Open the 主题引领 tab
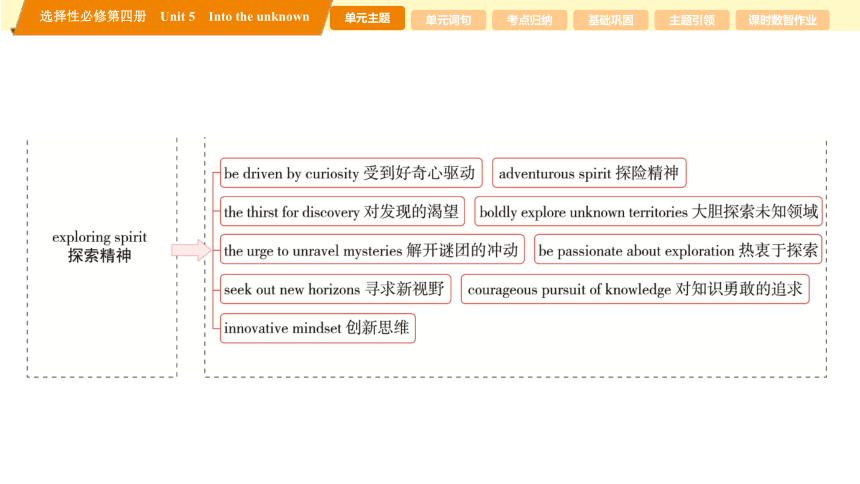860x484 pixels. (x=692, y=20)
